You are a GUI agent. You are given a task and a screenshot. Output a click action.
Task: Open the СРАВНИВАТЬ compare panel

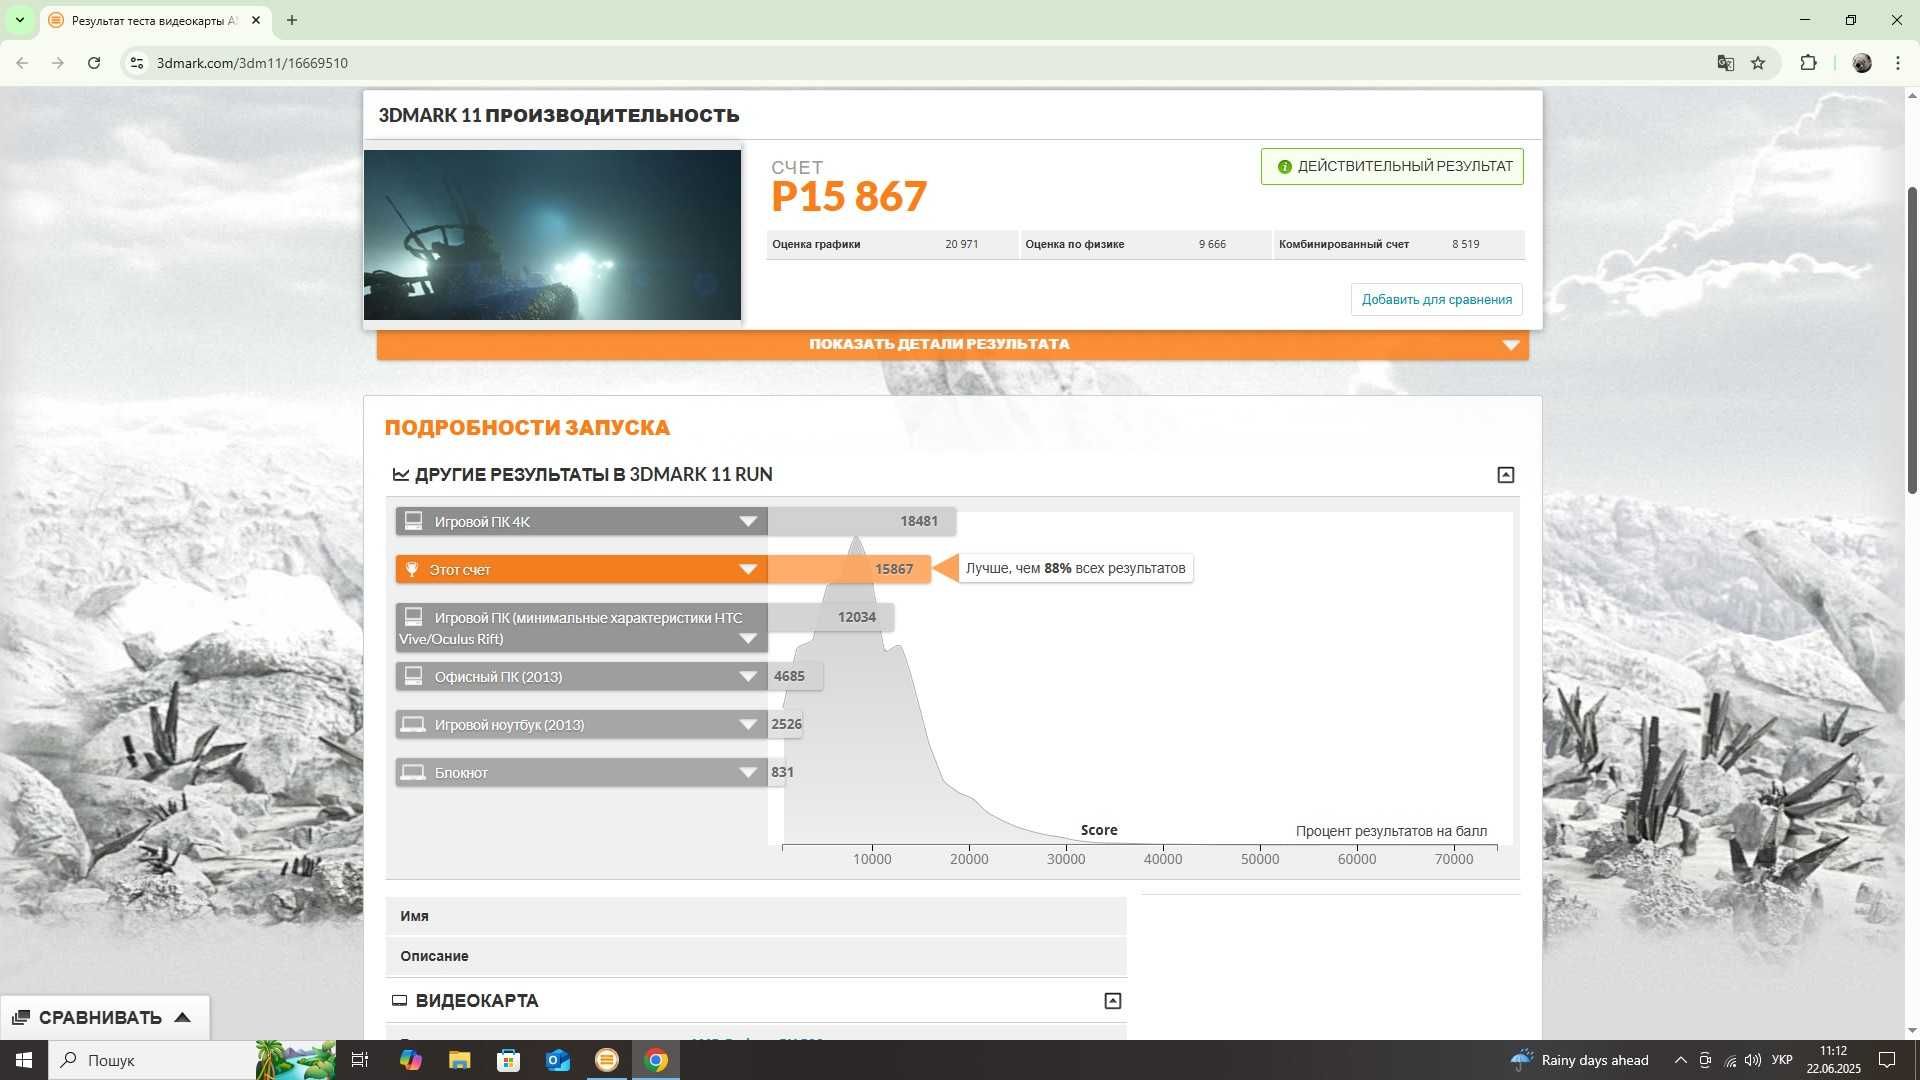(x=104, y=1017)
